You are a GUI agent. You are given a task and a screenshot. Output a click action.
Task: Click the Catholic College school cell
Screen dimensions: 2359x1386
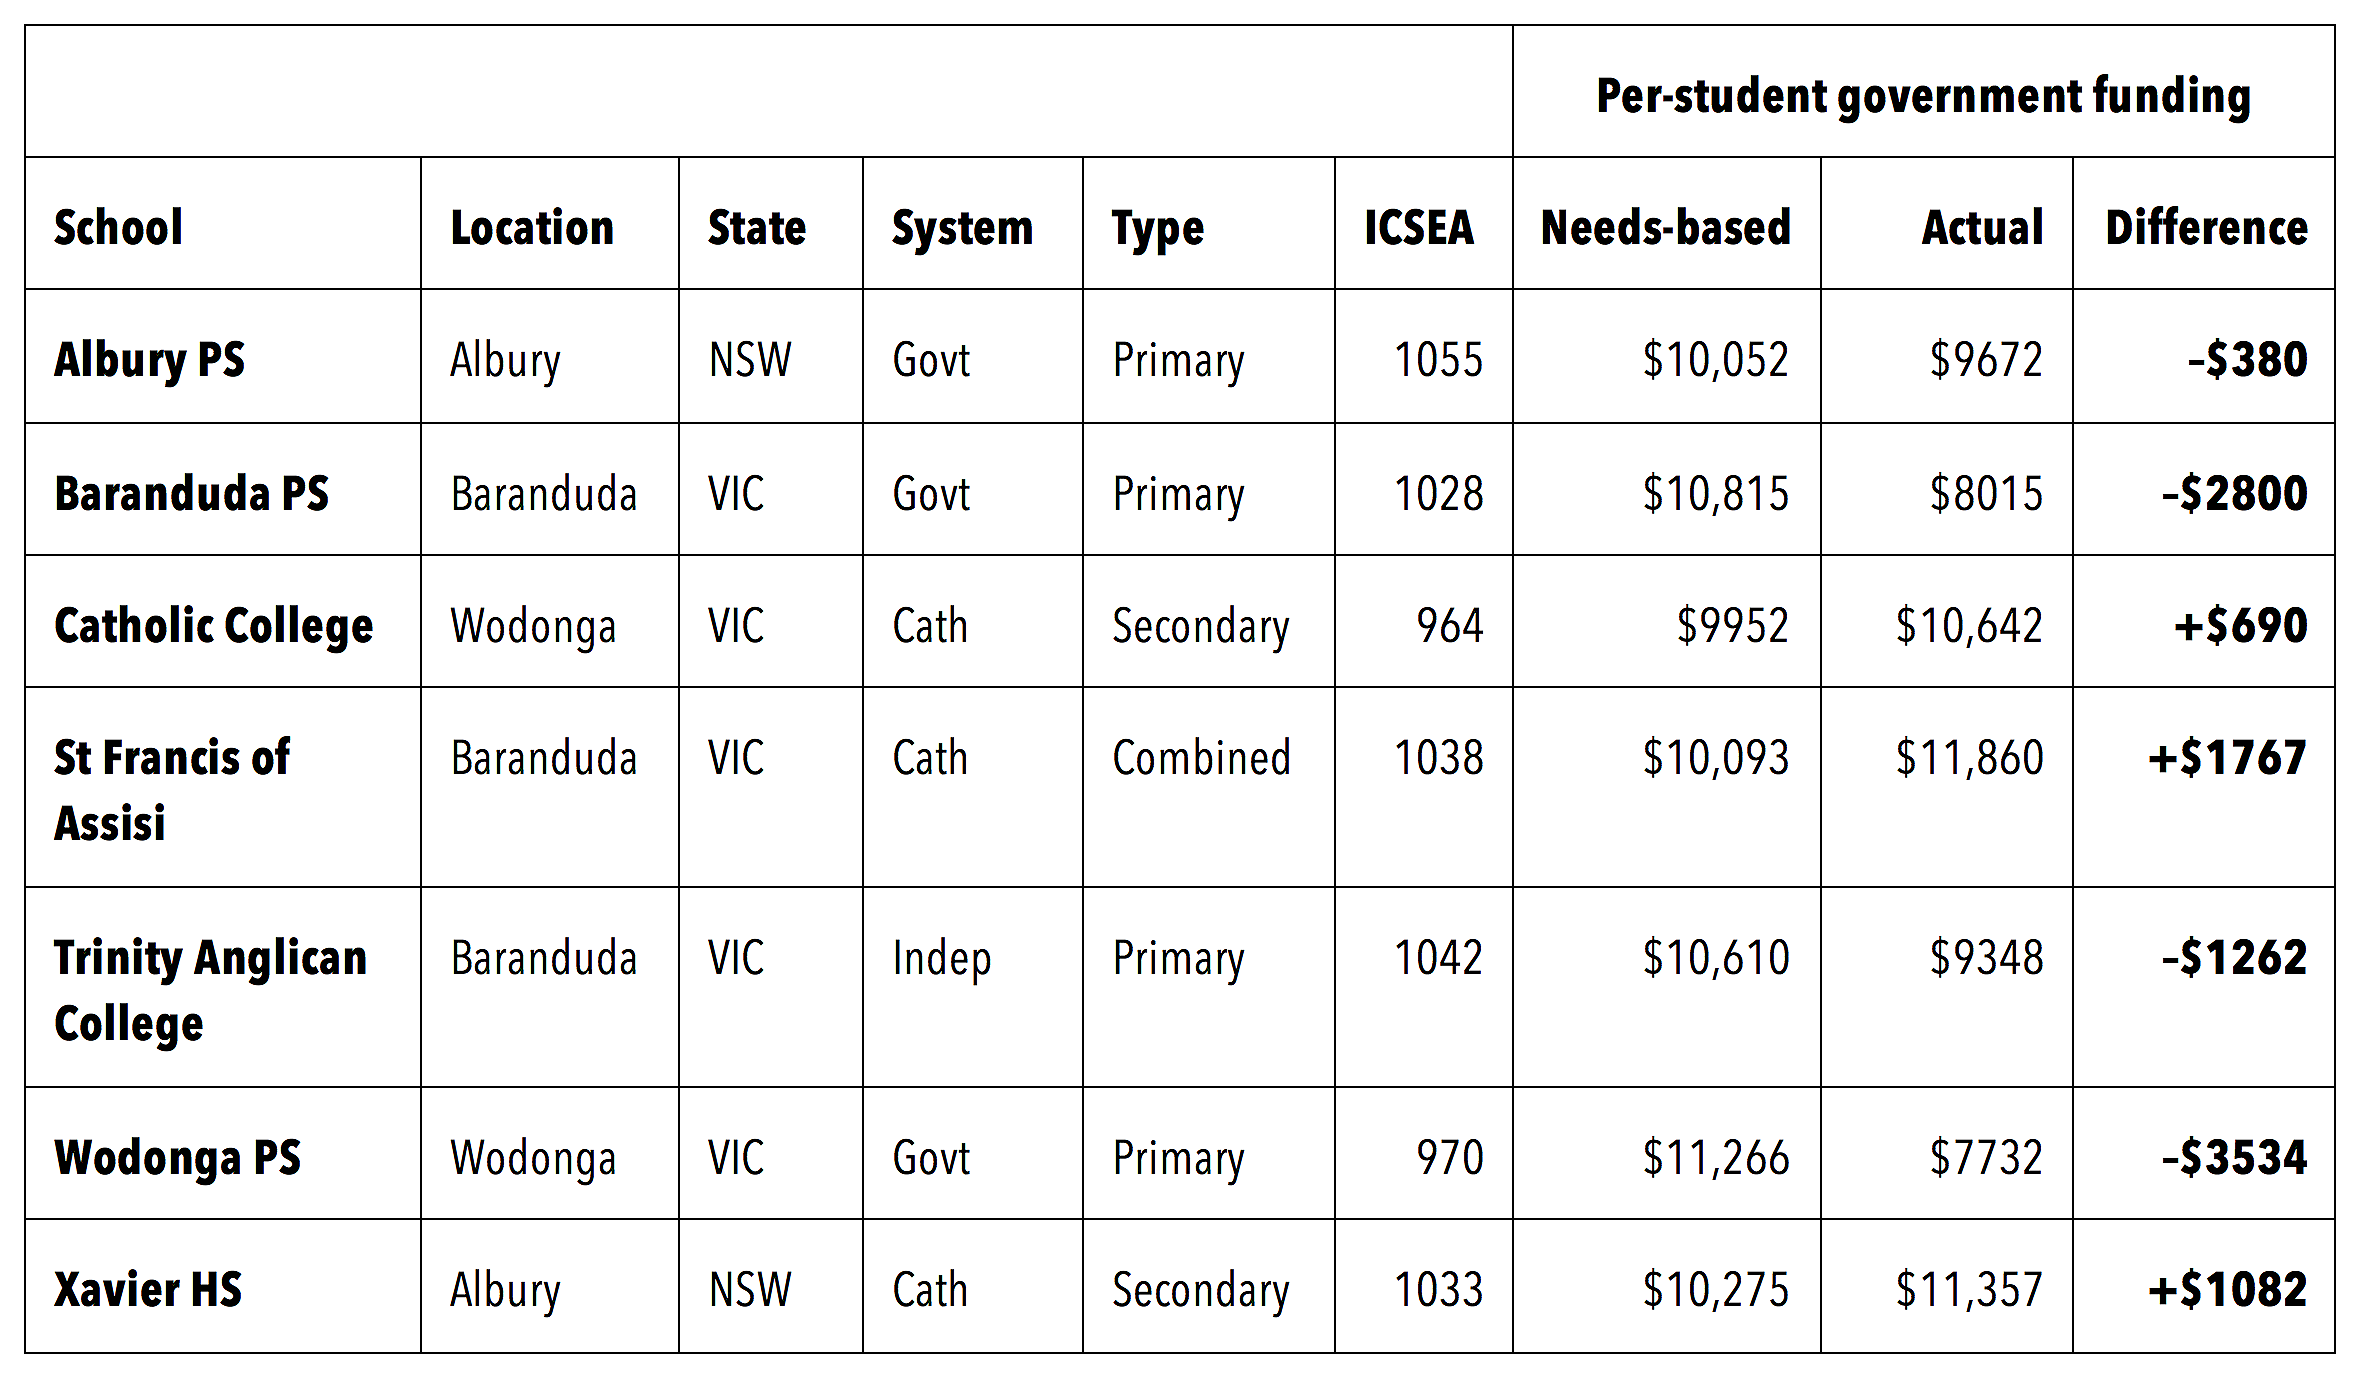coord(214,626)
